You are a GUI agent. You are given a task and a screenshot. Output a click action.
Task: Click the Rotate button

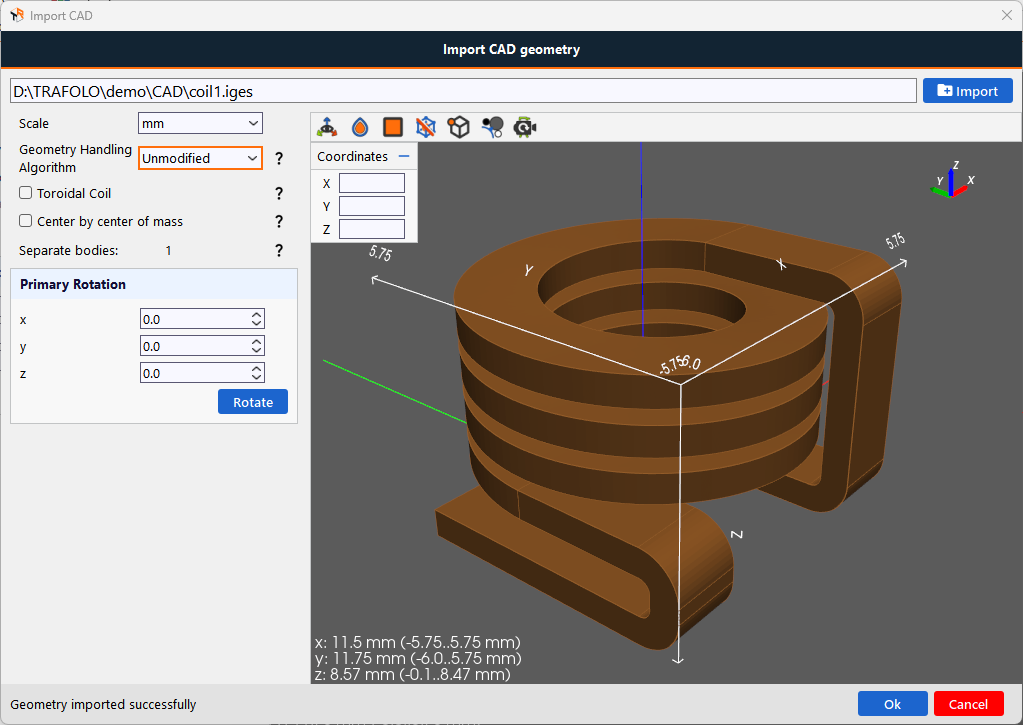click(x=252, y=402)
